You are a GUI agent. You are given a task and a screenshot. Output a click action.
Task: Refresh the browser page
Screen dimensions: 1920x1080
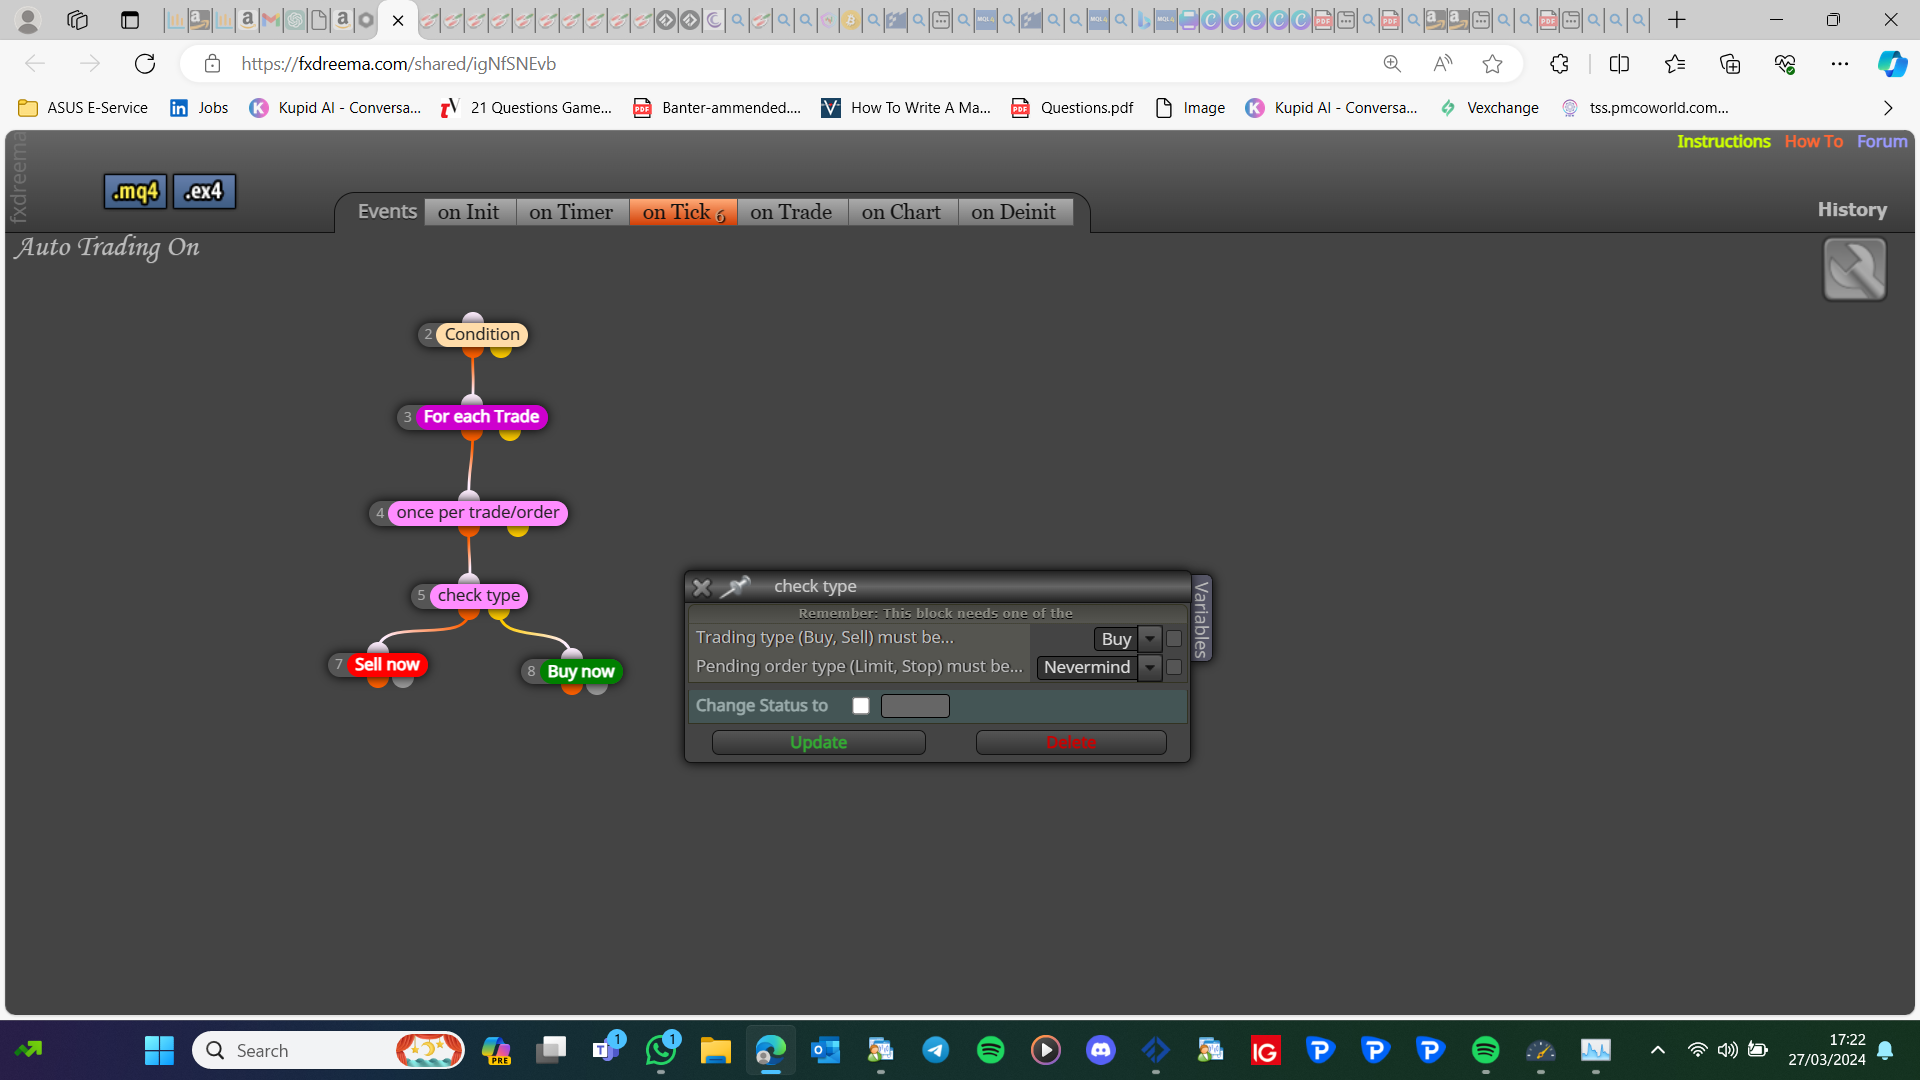click(145, 64)
